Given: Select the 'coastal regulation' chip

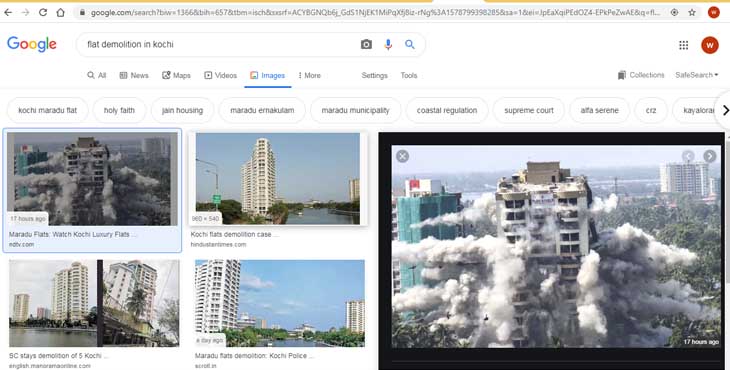Looking at the screenshot, I should (x=447, y=110).
